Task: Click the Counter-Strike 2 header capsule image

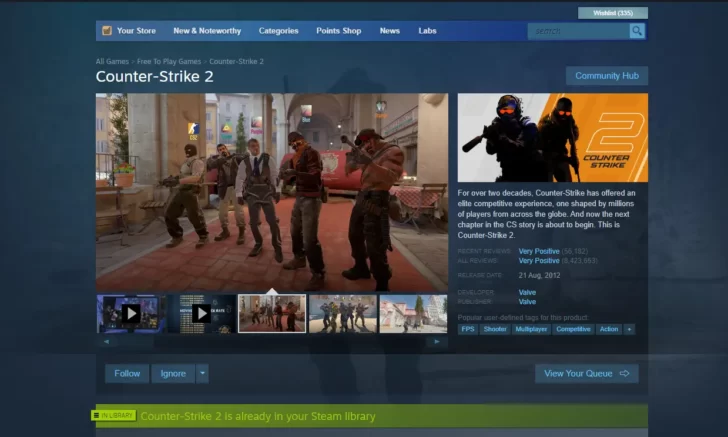Action: click(x=552, y=137)
